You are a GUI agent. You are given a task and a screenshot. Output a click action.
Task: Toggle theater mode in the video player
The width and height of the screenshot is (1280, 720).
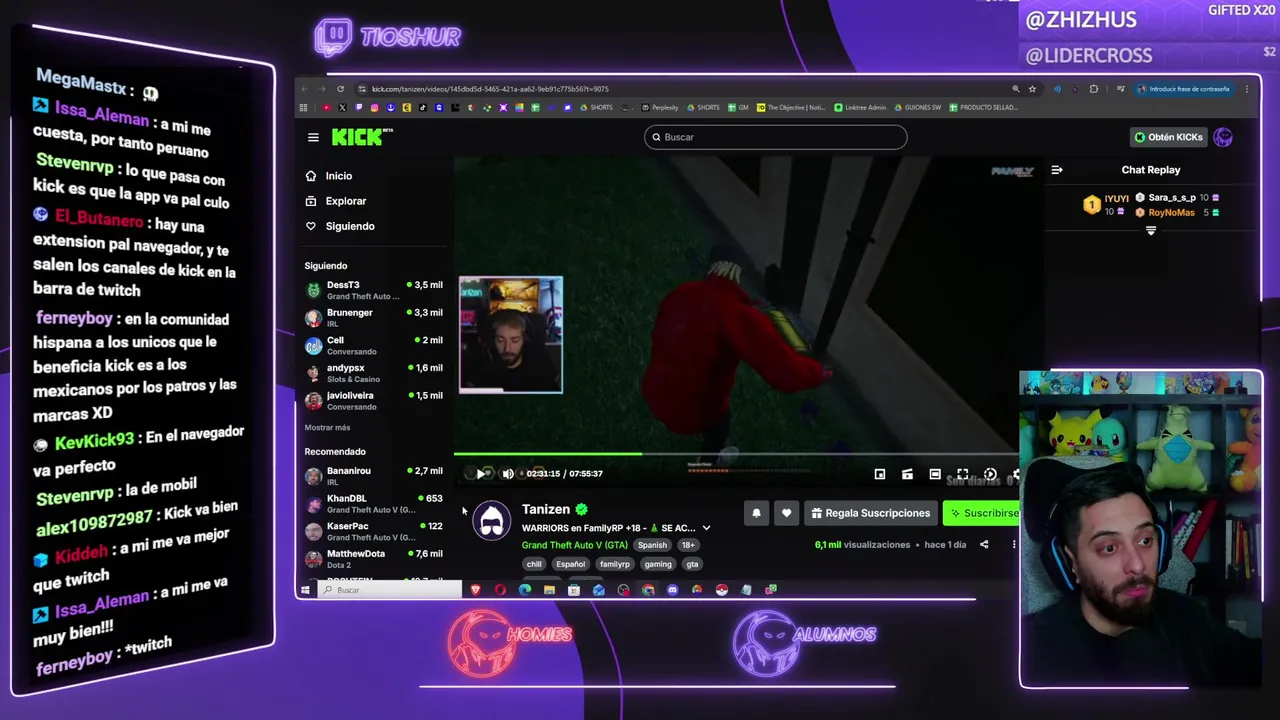pos(935,474)
